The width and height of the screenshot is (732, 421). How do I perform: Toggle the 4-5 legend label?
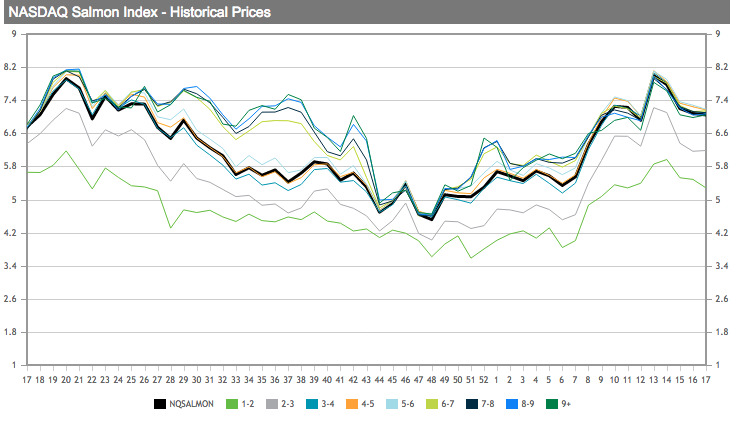368,404
